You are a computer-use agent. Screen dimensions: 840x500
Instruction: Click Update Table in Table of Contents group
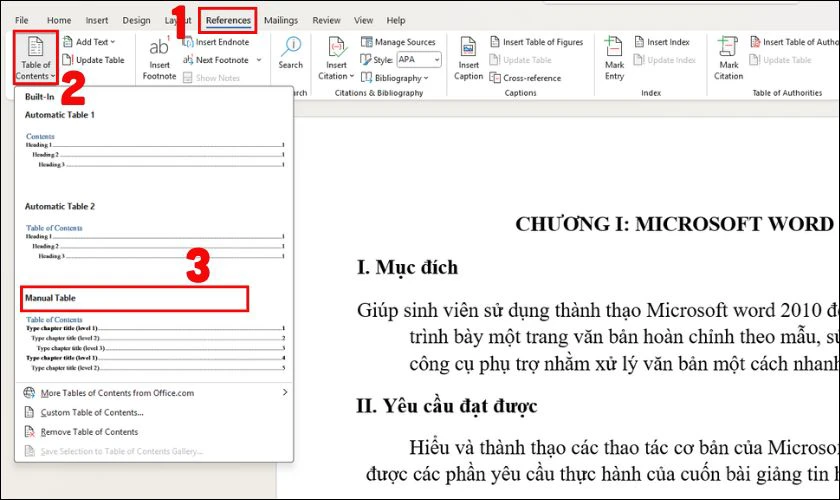tap(94, 60)
